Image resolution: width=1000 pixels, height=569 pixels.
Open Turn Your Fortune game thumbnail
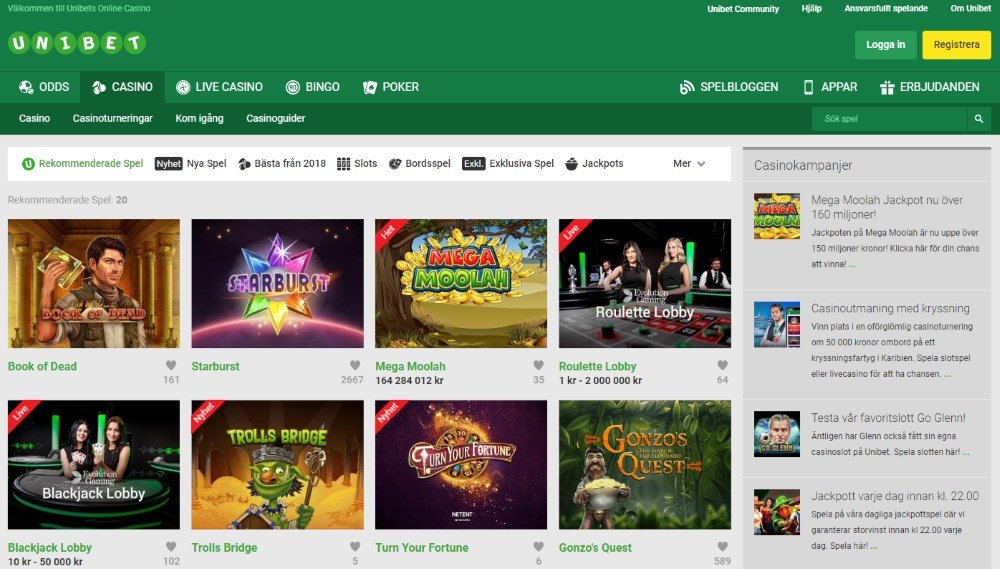(x=461, y=464)
